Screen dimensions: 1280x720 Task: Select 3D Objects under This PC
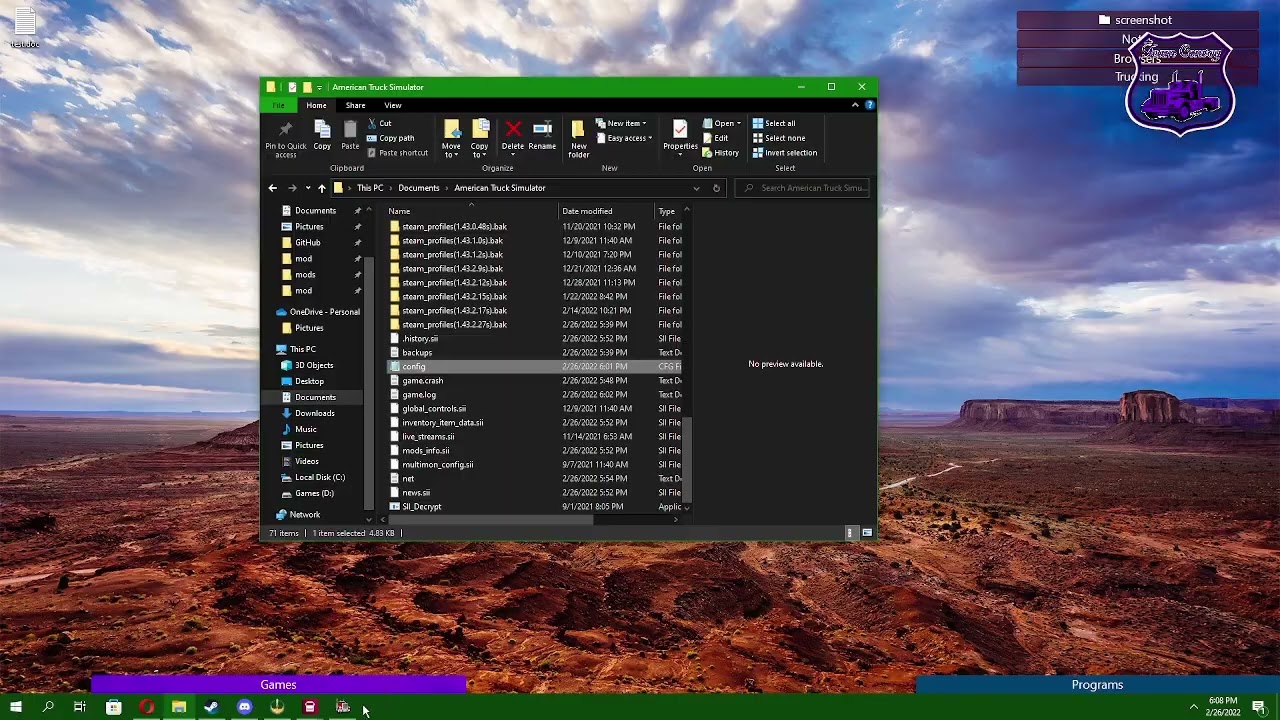[x=314, y=365]
